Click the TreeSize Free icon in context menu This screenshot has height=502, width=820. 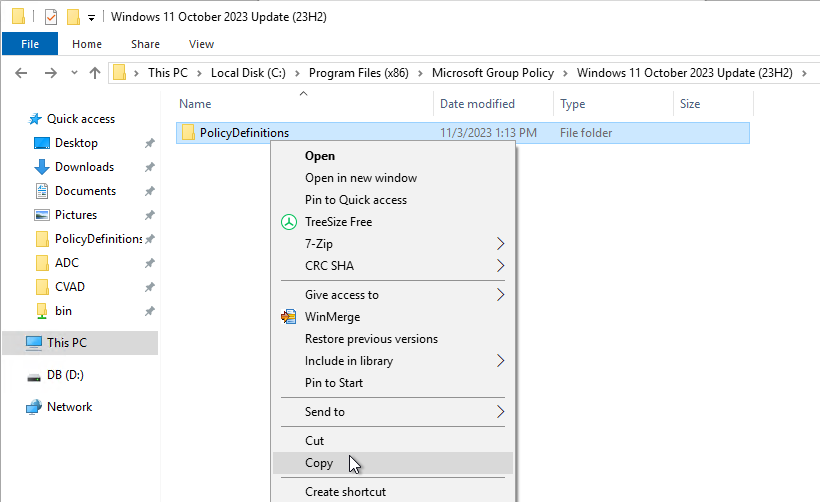[x=289, y=222]
